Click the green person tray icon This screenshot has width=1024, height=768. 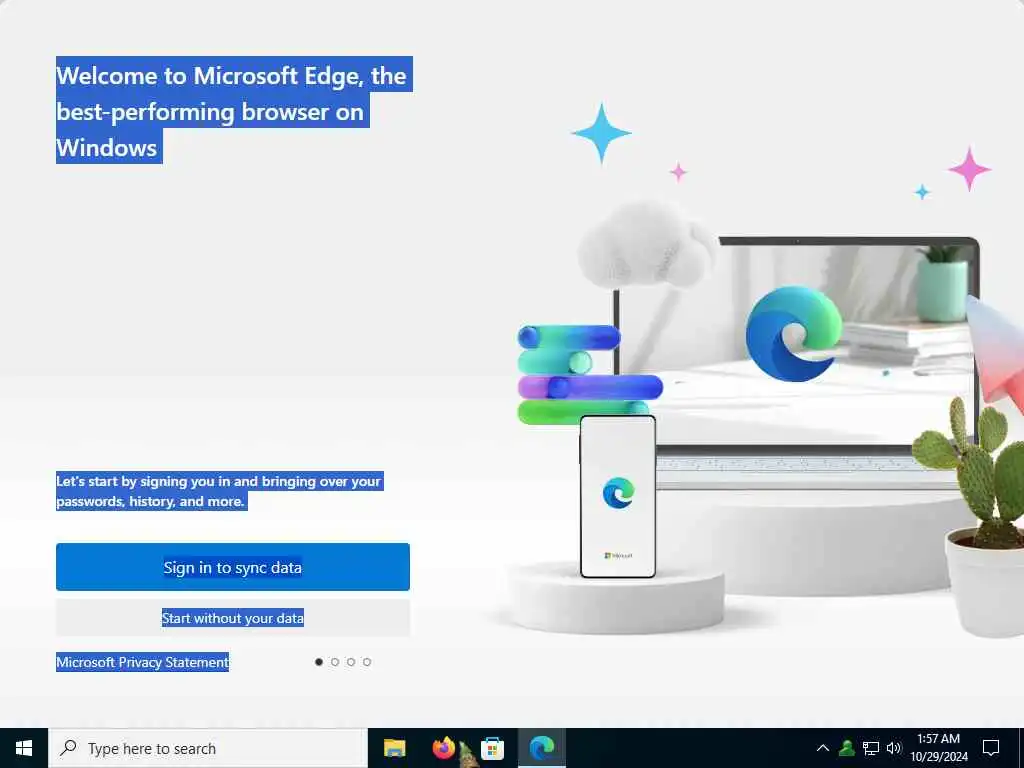tap(846, 748)
